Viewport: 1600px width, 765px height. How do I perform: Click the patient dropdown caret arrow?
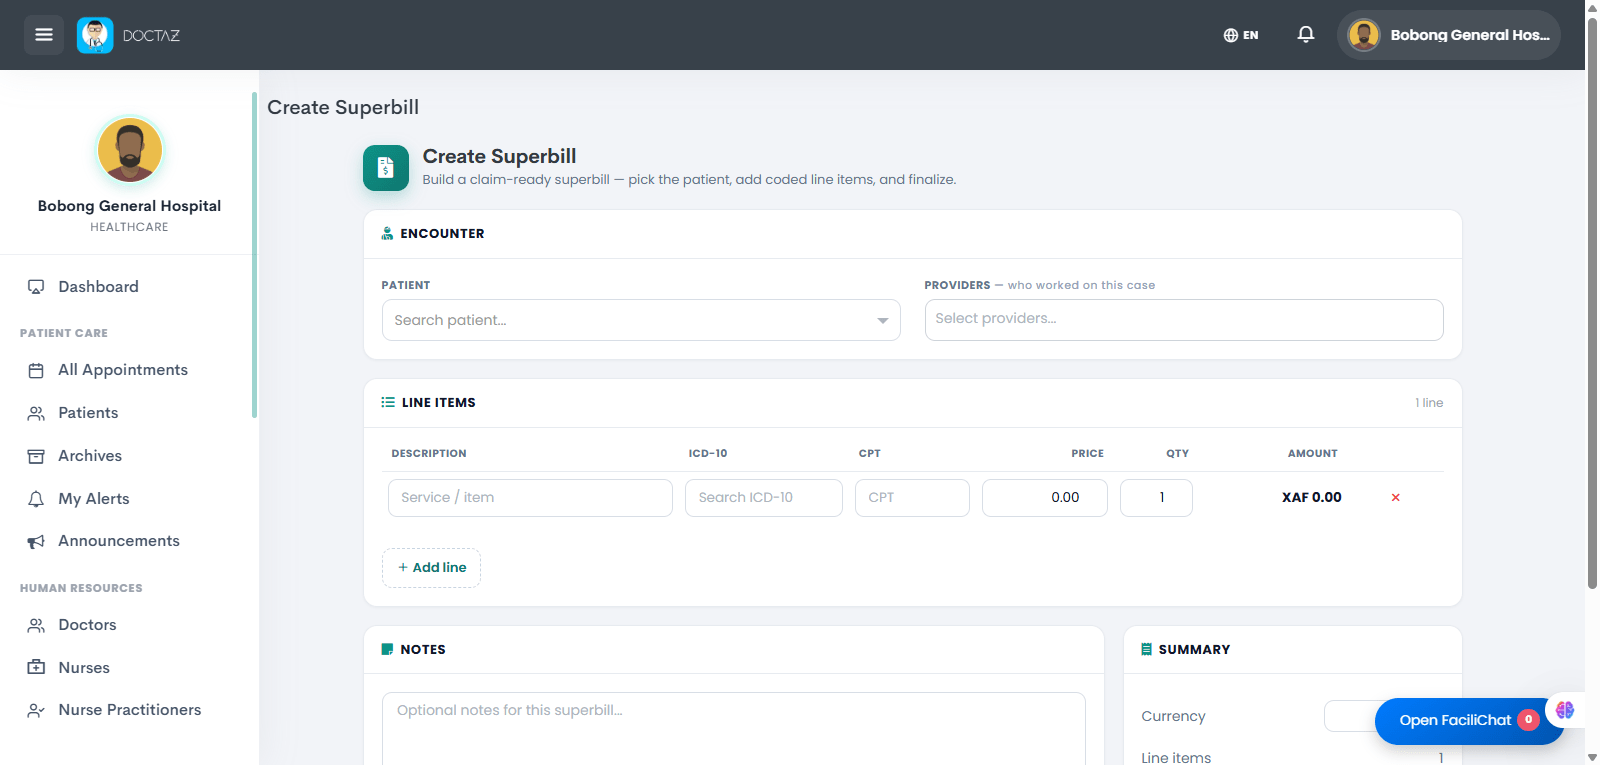(882, 321)
